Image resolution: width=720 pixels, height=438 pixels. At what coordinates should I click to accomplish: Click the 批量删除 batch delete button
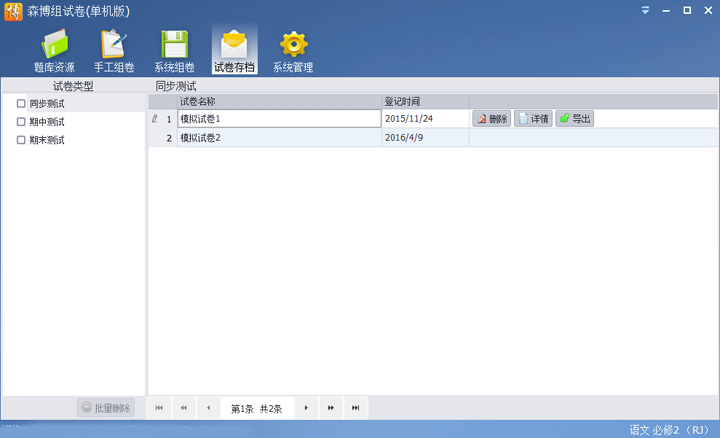click(105, 408)
